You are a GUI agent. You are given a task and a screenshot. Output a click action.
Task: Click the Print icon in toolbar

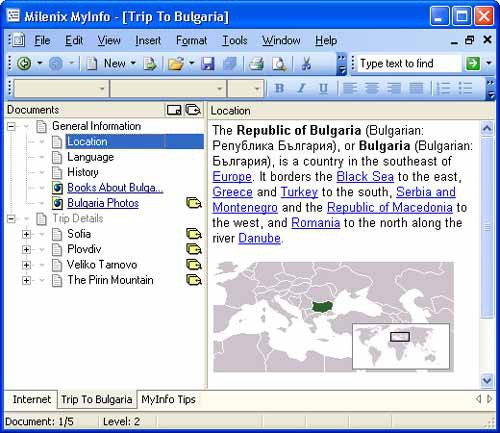click(x=256, y=64)
